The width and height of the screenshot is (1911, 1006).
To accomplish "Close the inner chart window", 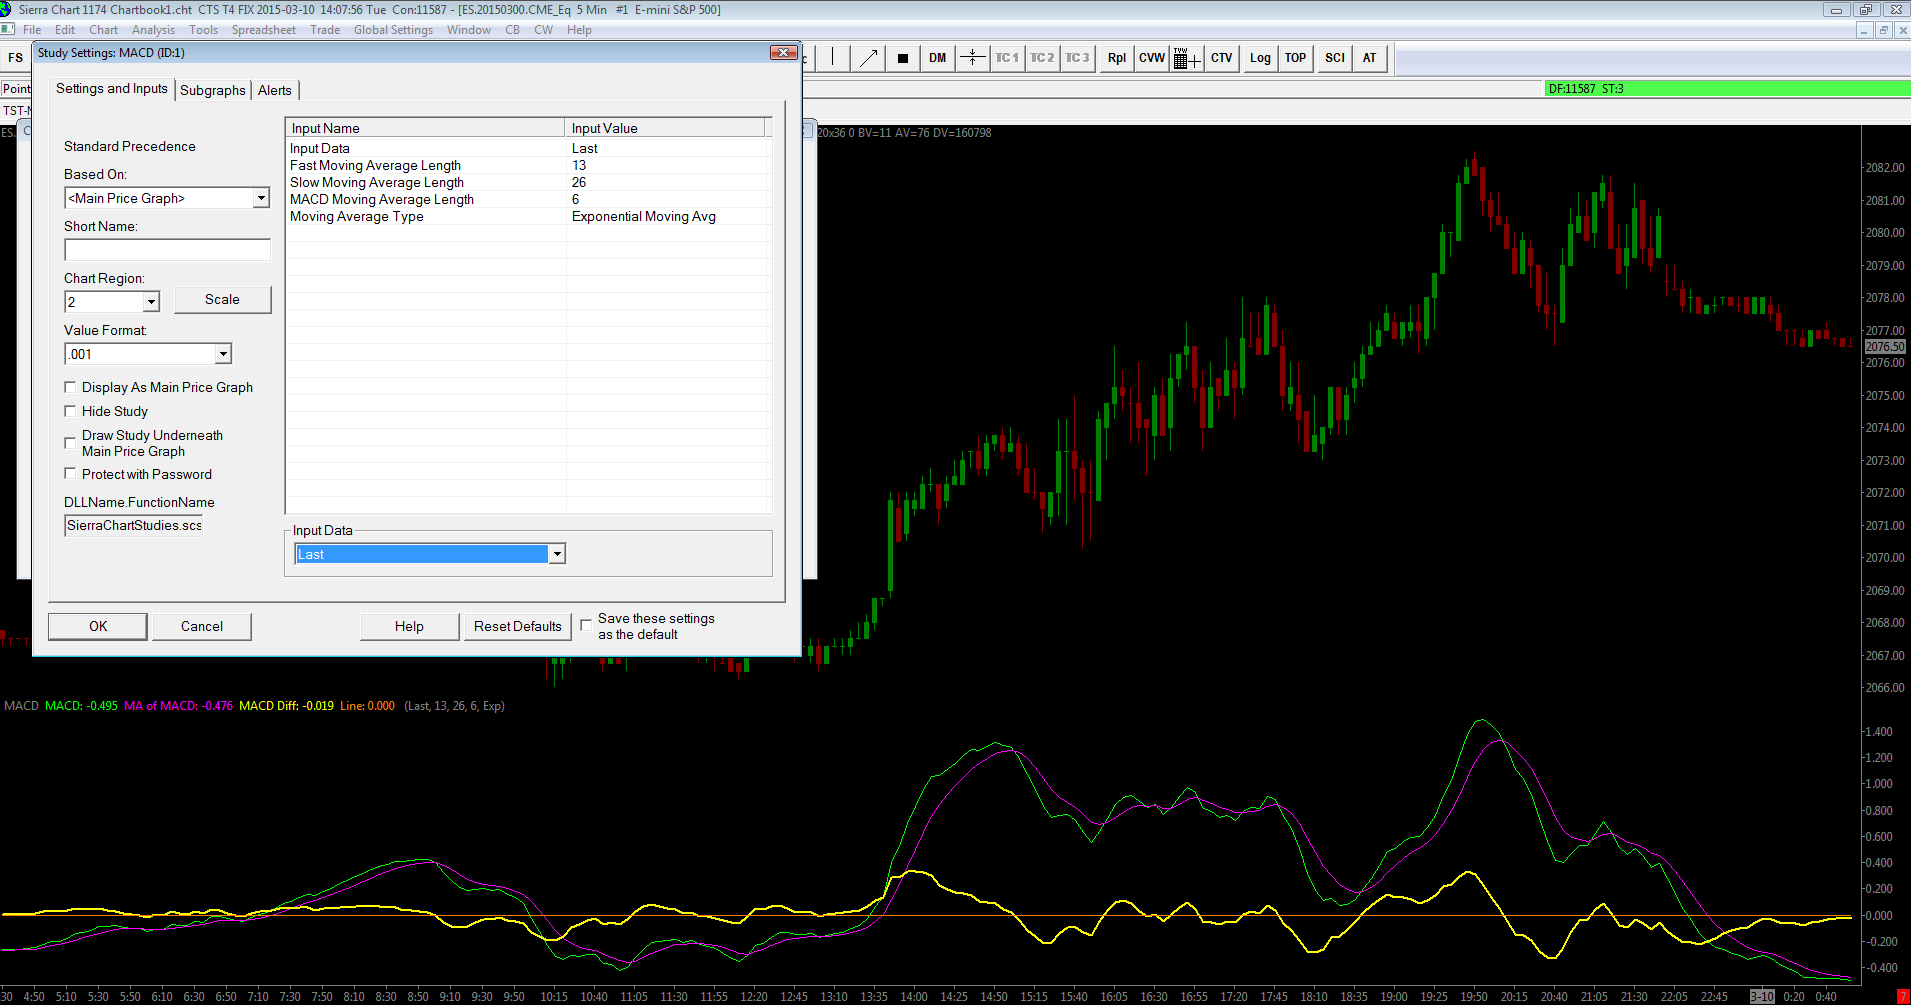I will [x=1903, y=30].
